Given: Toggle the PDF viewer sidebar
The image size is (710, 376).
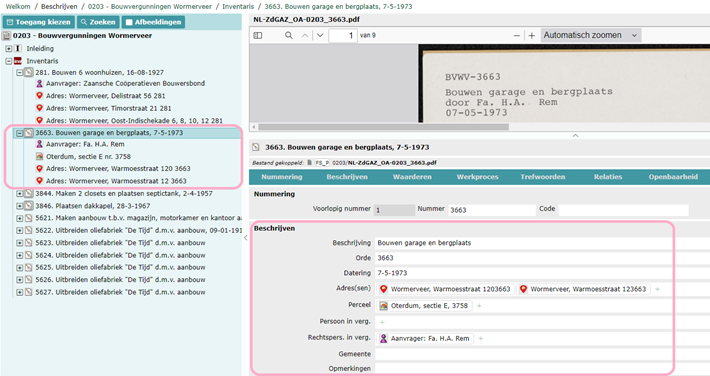Looking at the screenshot, I should click(258, 35).
